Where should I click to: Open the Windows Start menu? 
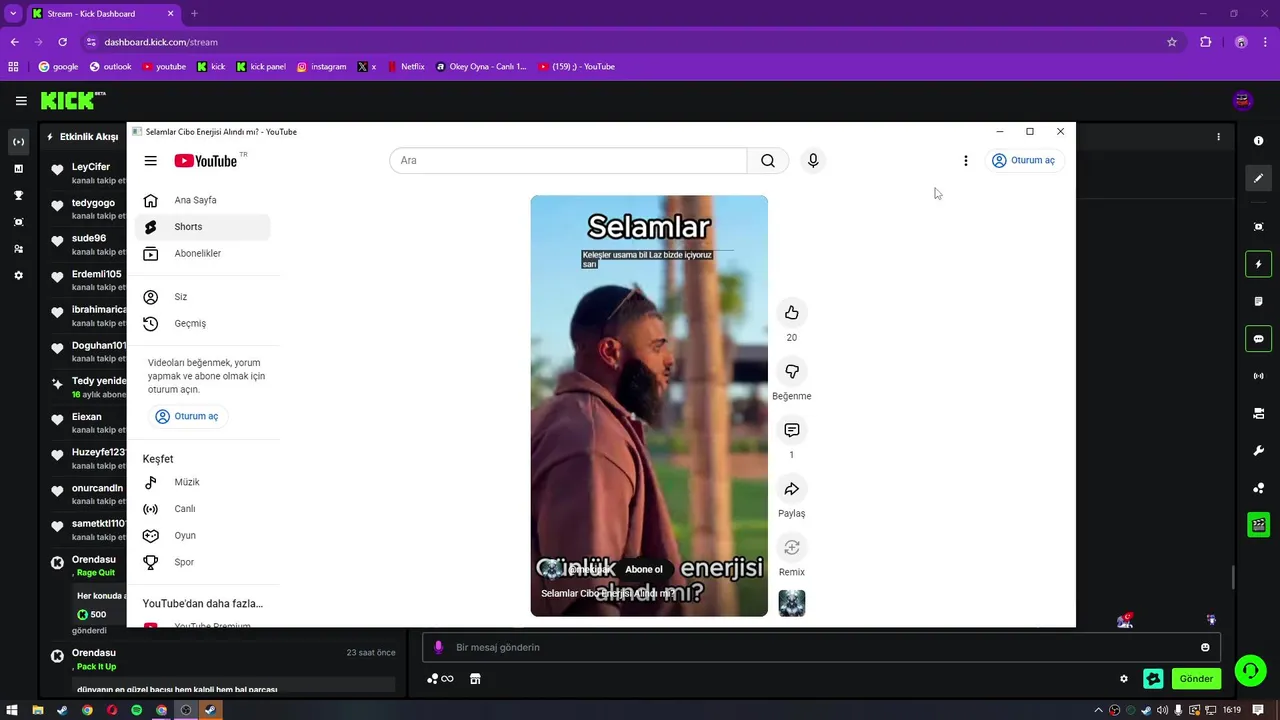point(13,710)
